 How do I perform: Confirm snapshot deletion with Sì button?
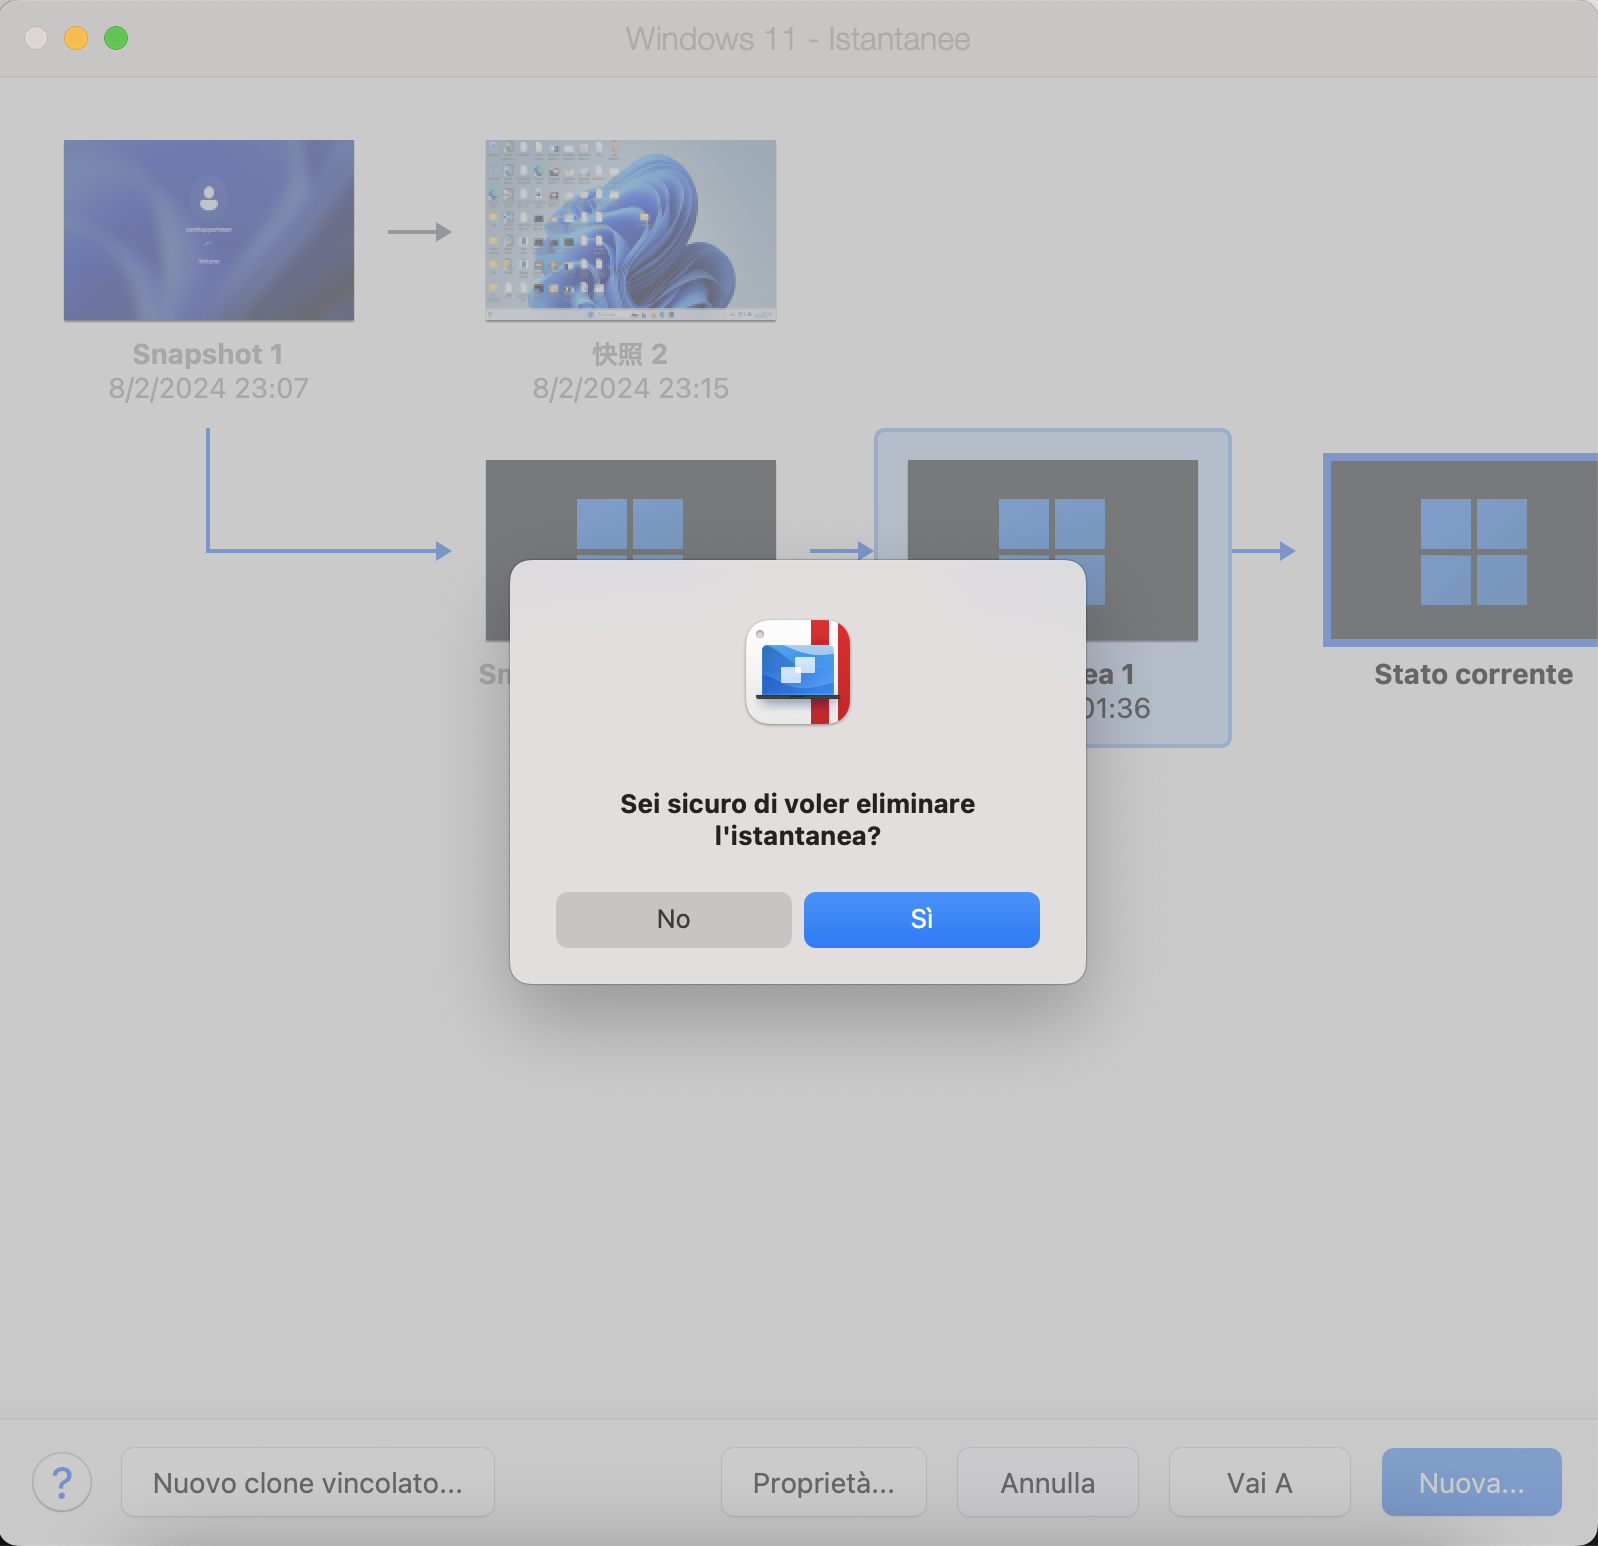point(921,919)
